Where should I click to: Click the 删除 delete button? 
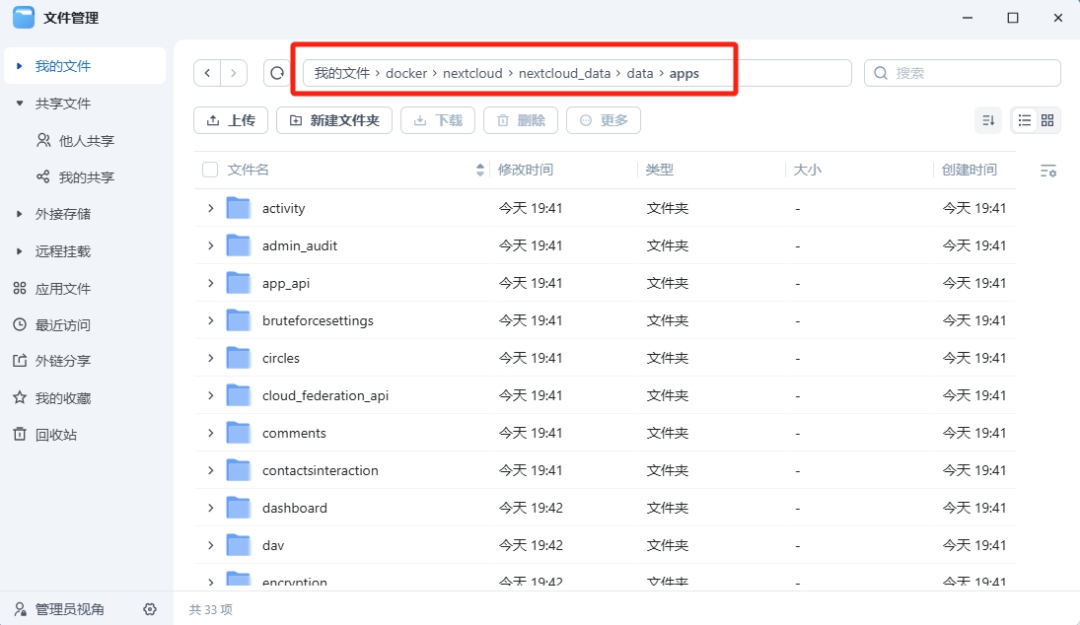(521, 121)
